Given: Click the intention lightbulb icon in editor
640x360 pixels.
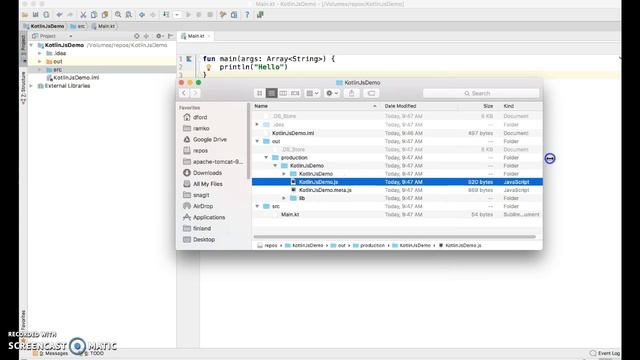Looking at the screenshot, I should coord(208,67).
